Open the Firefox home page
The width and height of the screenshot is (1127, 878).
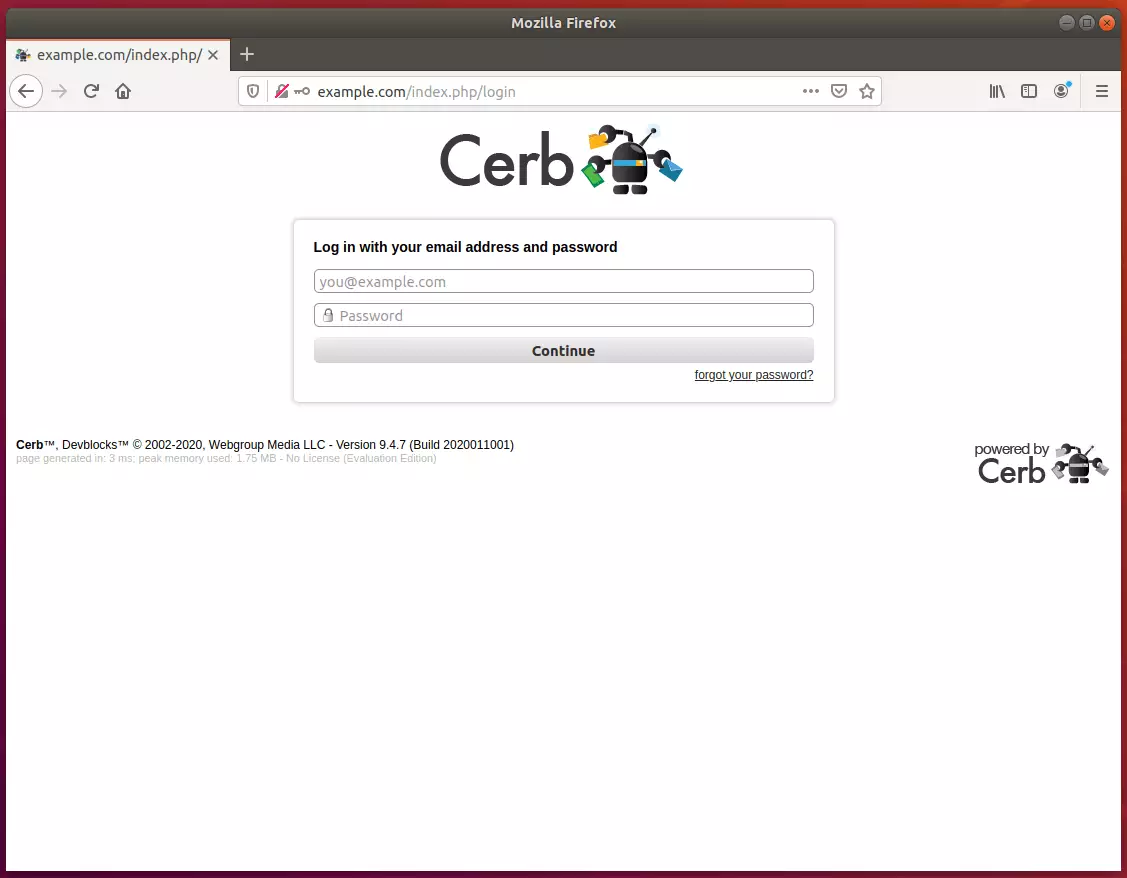(123, 91)
